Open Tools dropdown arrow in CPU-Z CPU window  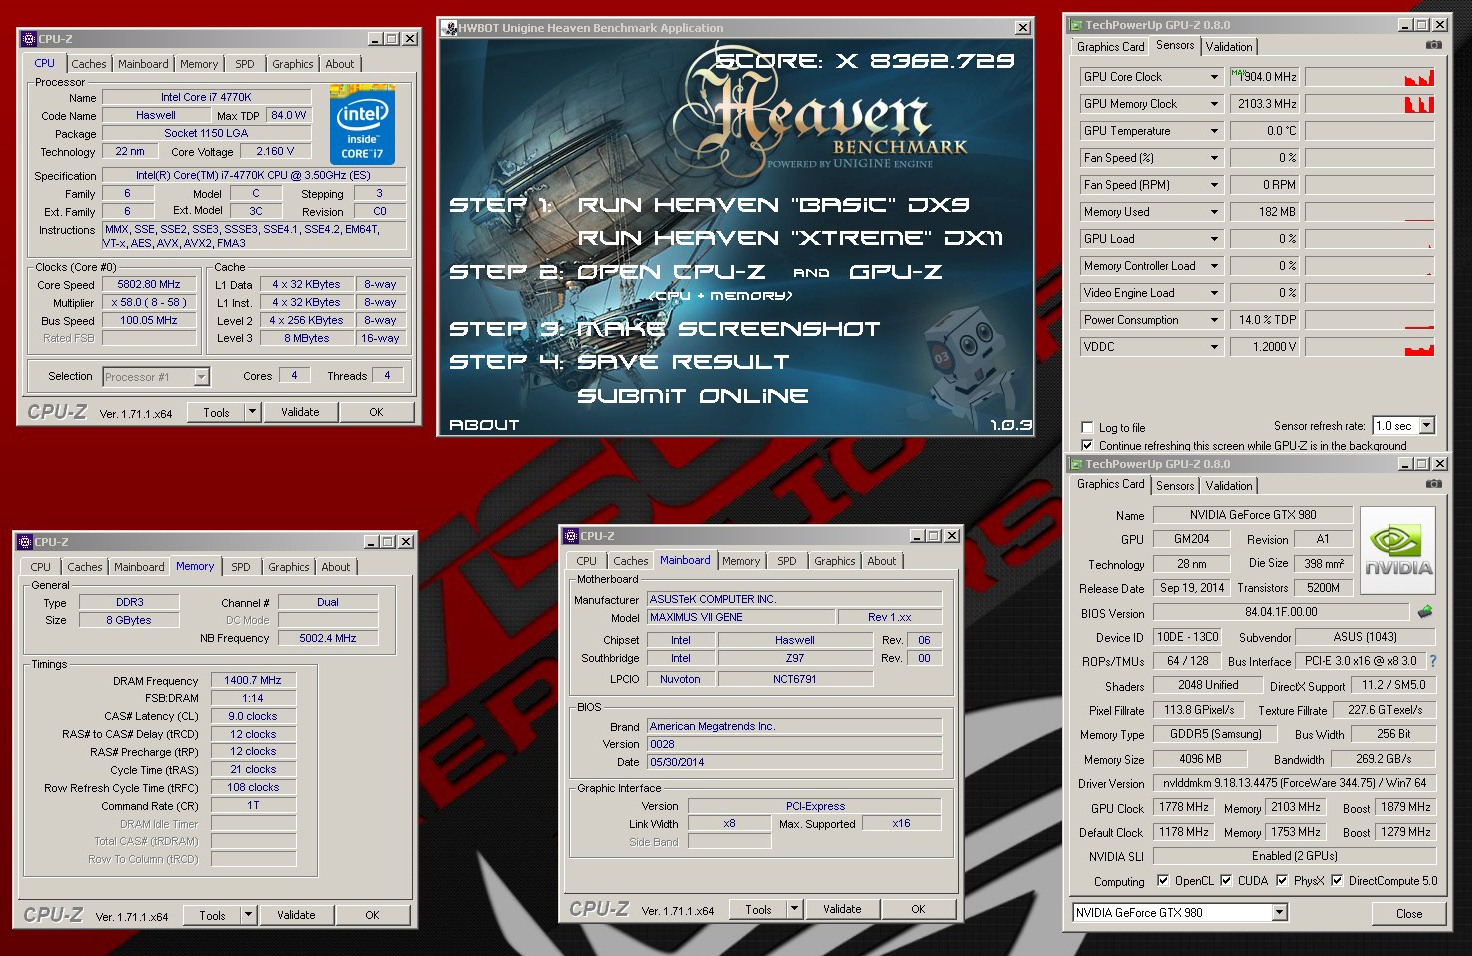(252, 412)
